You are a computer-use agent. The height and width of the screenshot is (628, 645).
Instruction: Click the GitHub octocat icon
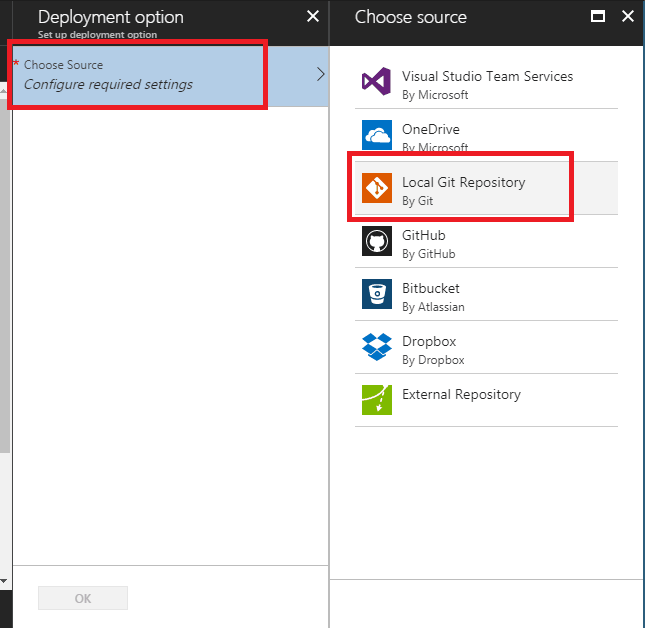[x=377, y=242]
